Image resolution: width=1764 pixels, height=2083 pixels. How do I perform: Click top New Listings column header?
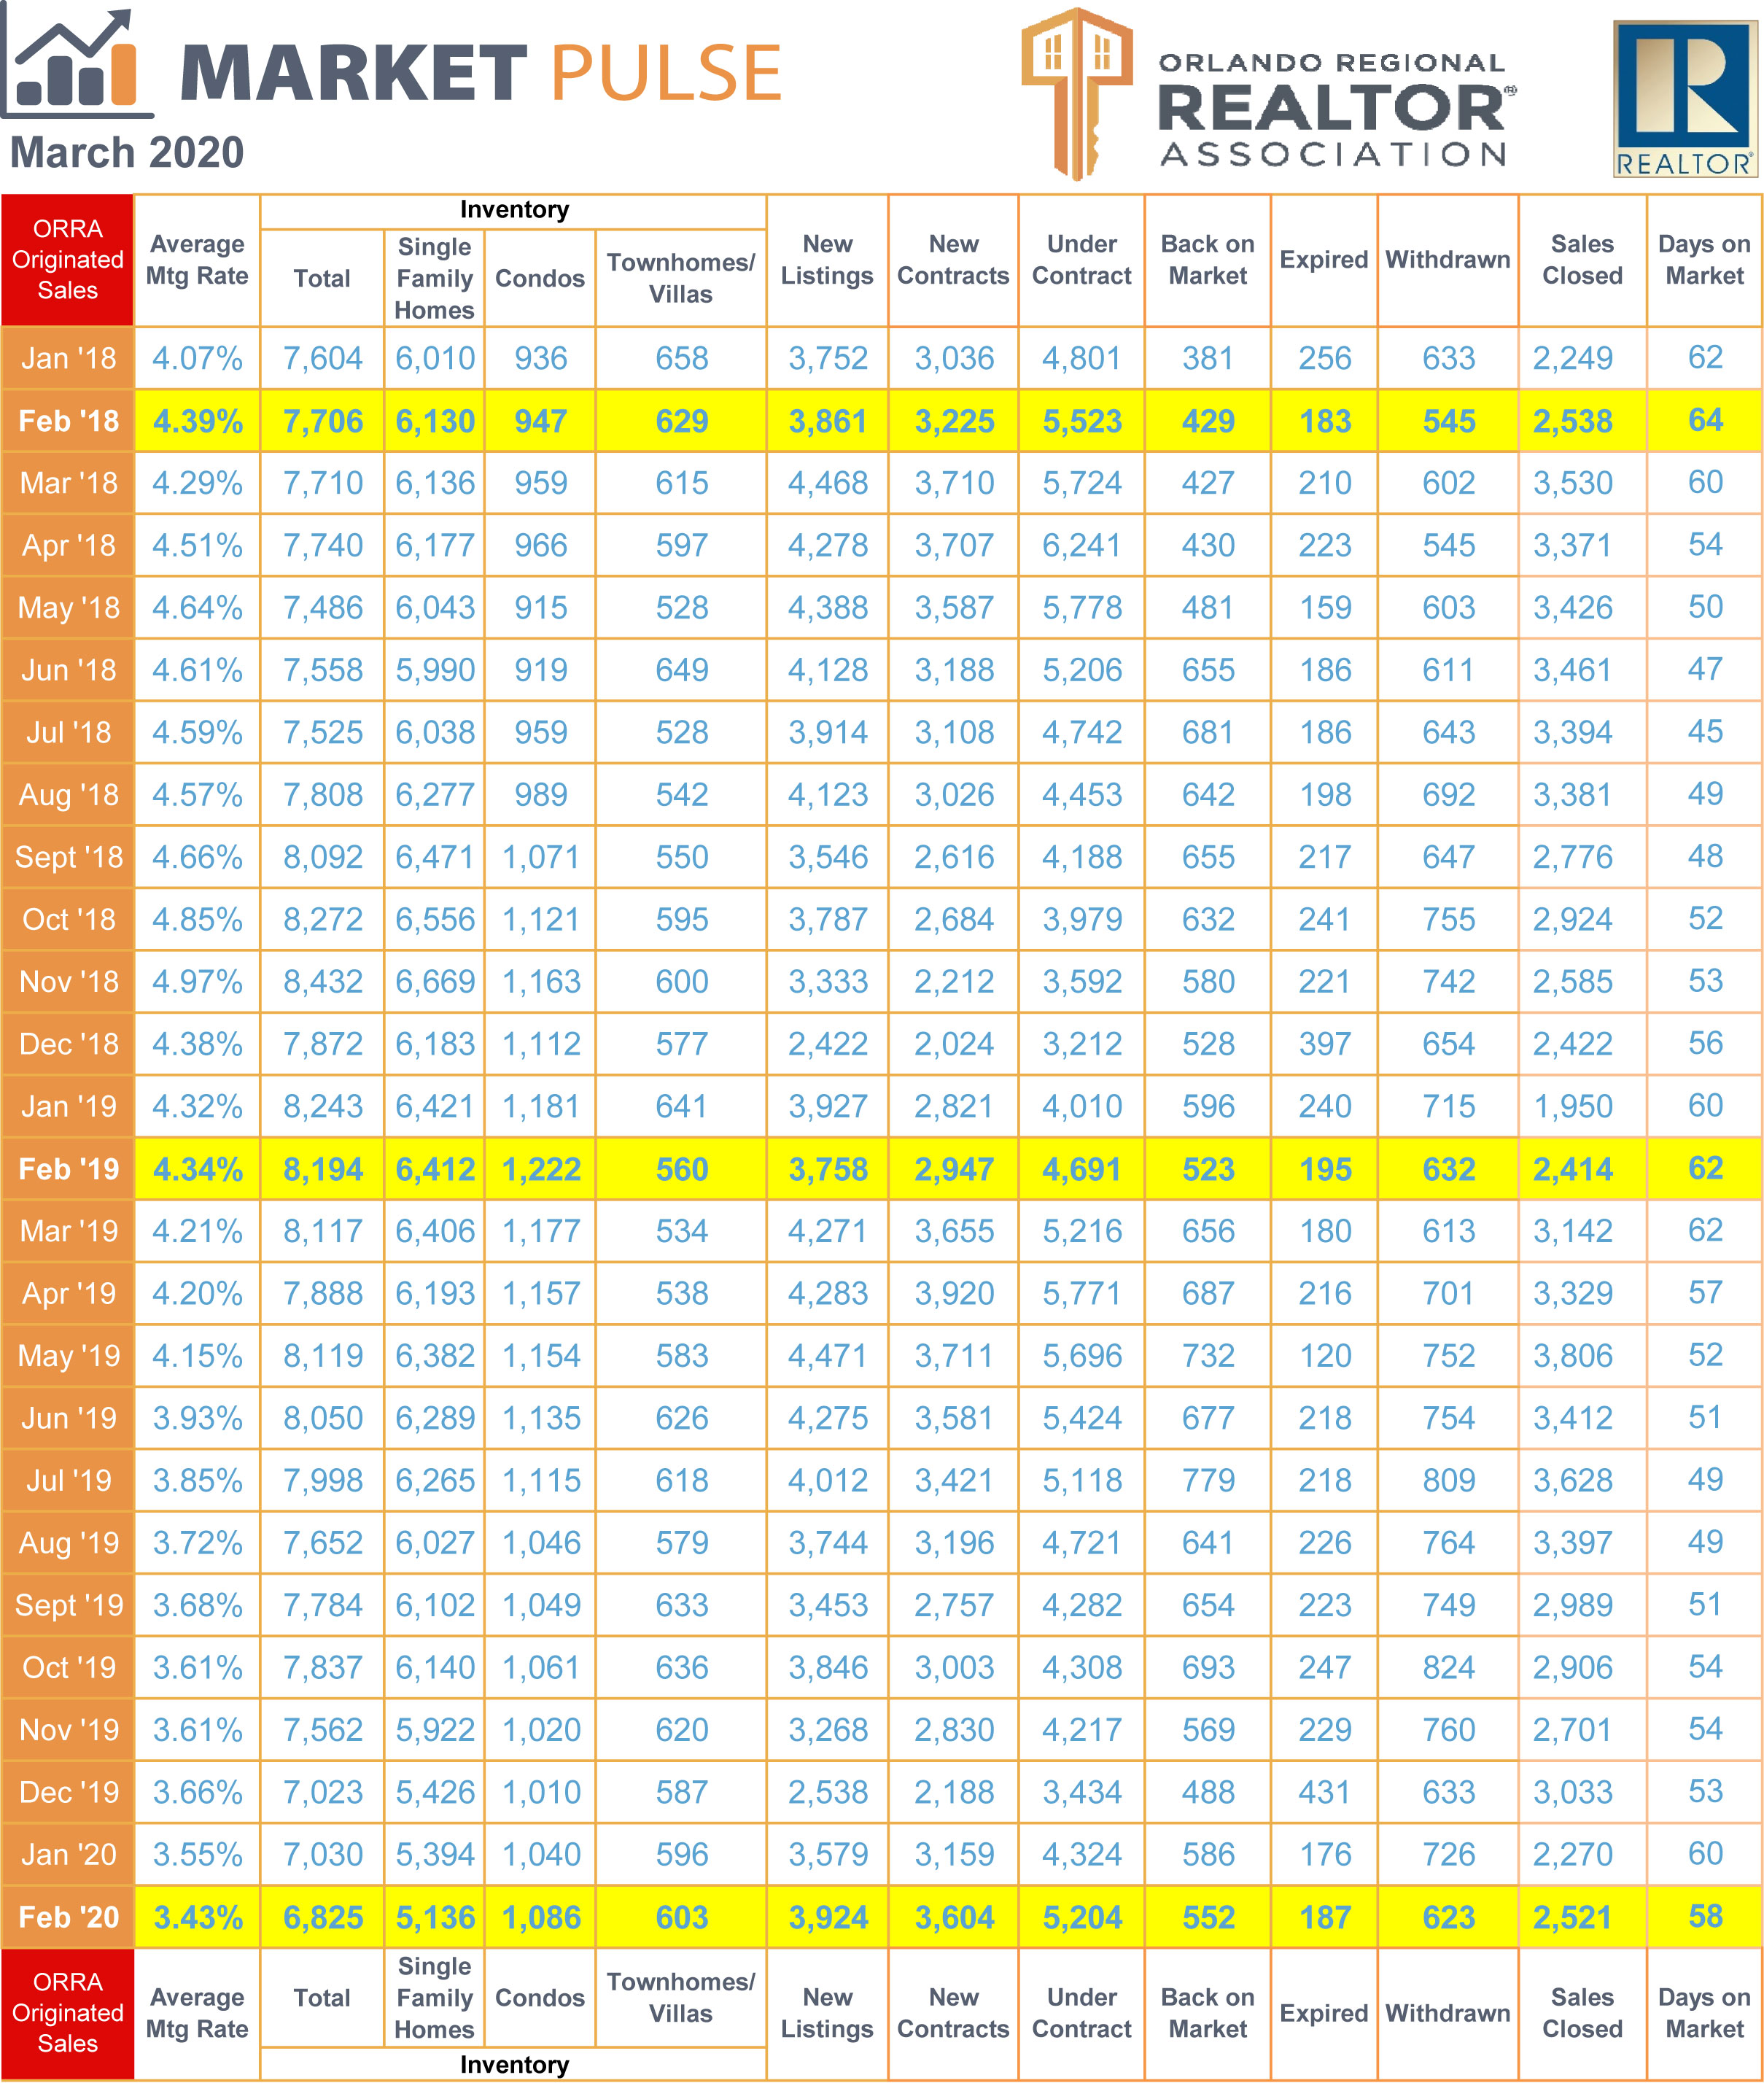click(827, 260)
